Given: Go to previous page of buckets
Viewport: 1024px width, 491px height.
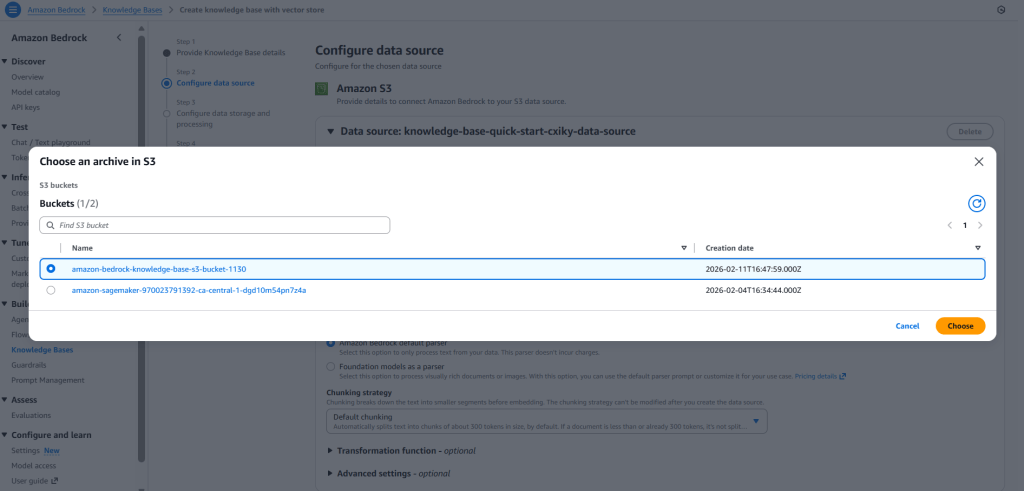Looking at the screenshot, I should pyautogui.click(x=949, y=226).
